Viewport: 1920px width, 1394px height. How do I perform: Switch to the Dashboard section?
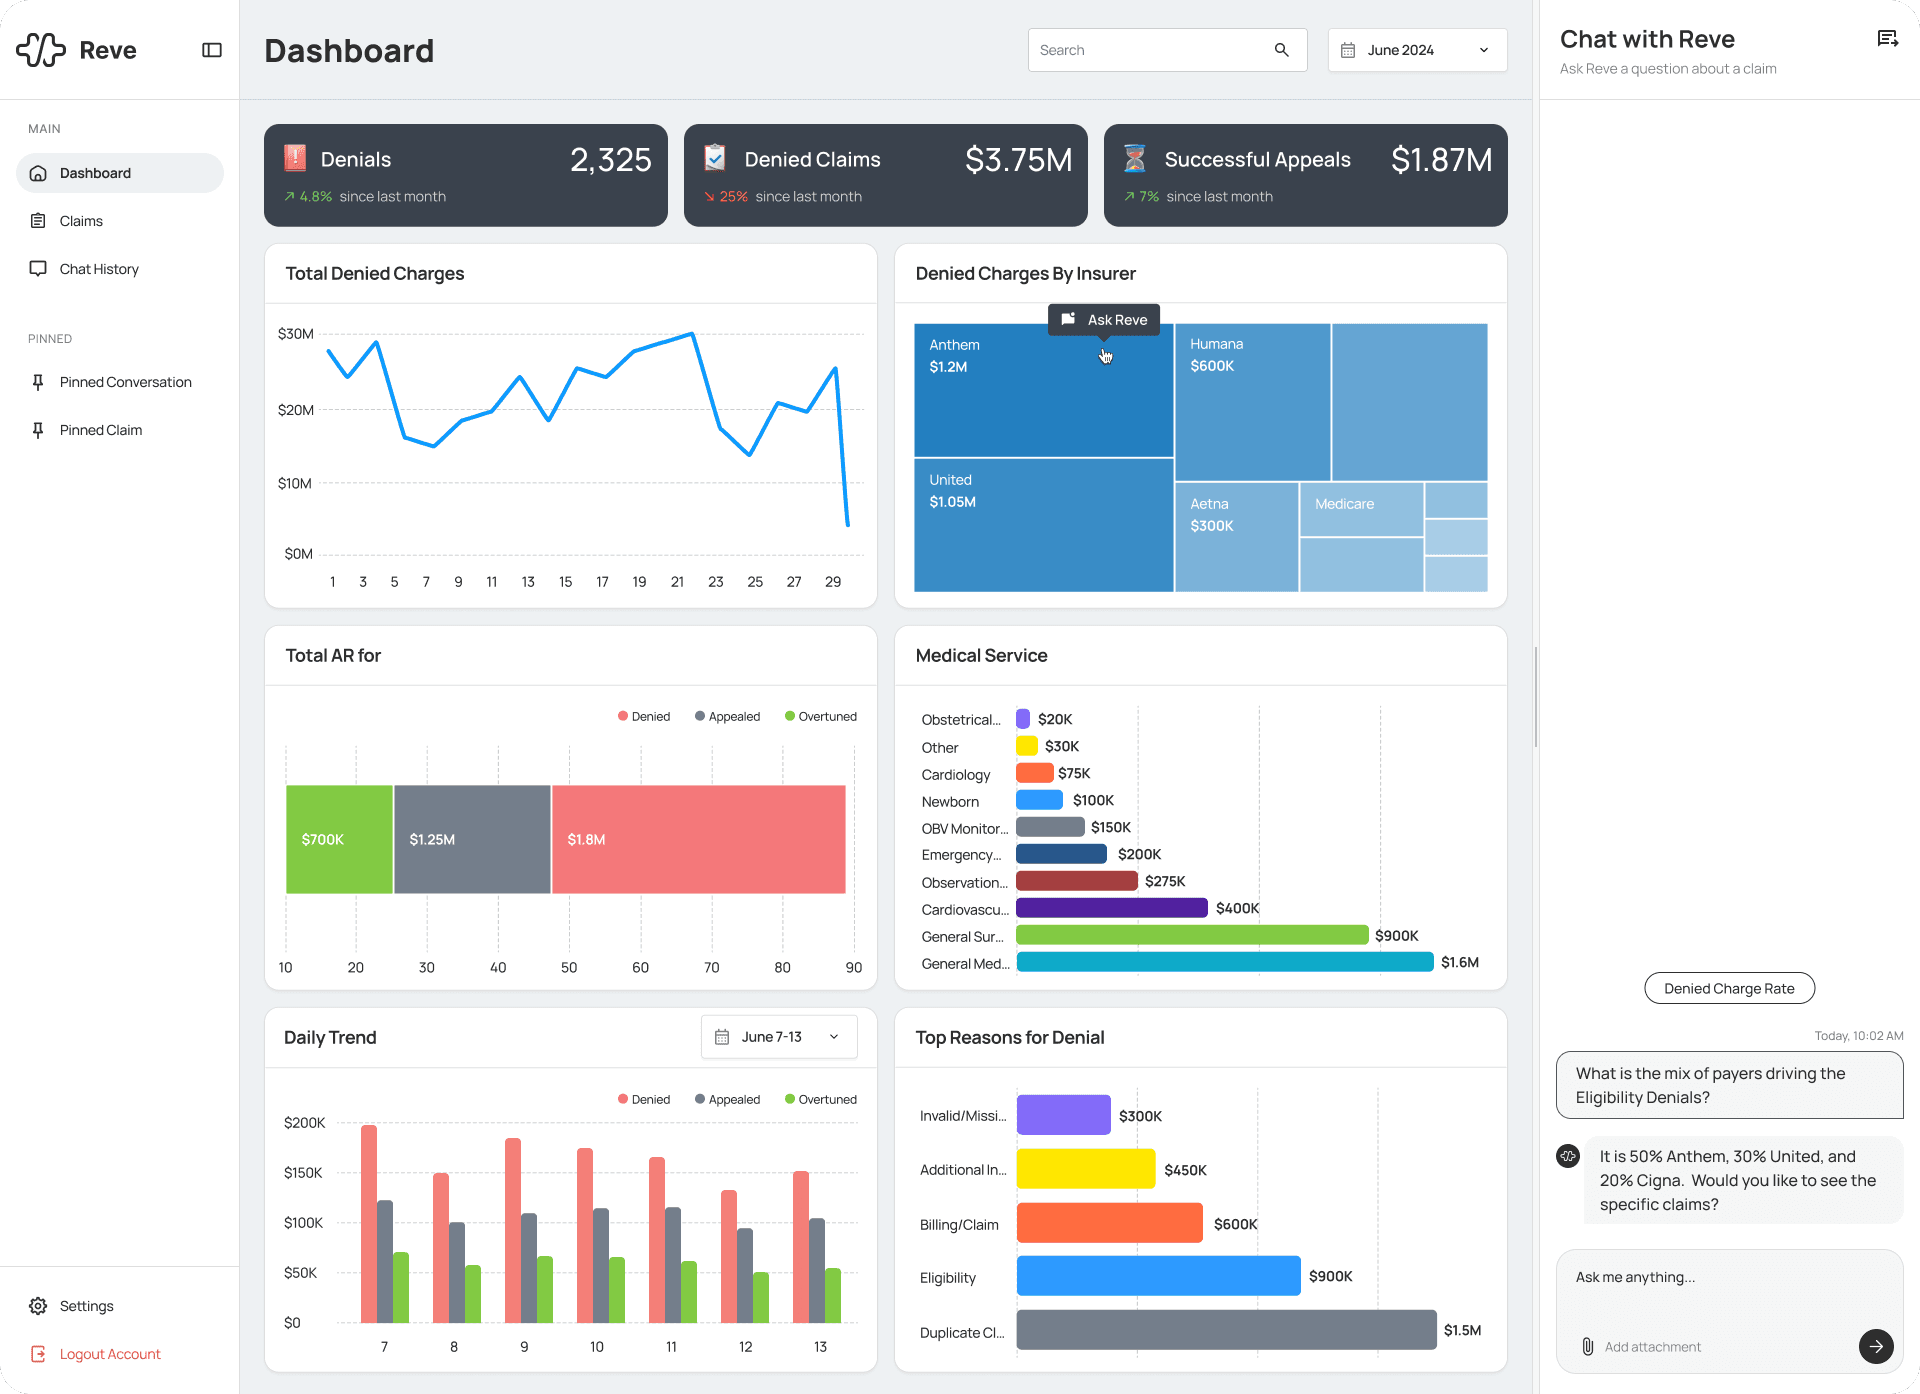(95, 172)
